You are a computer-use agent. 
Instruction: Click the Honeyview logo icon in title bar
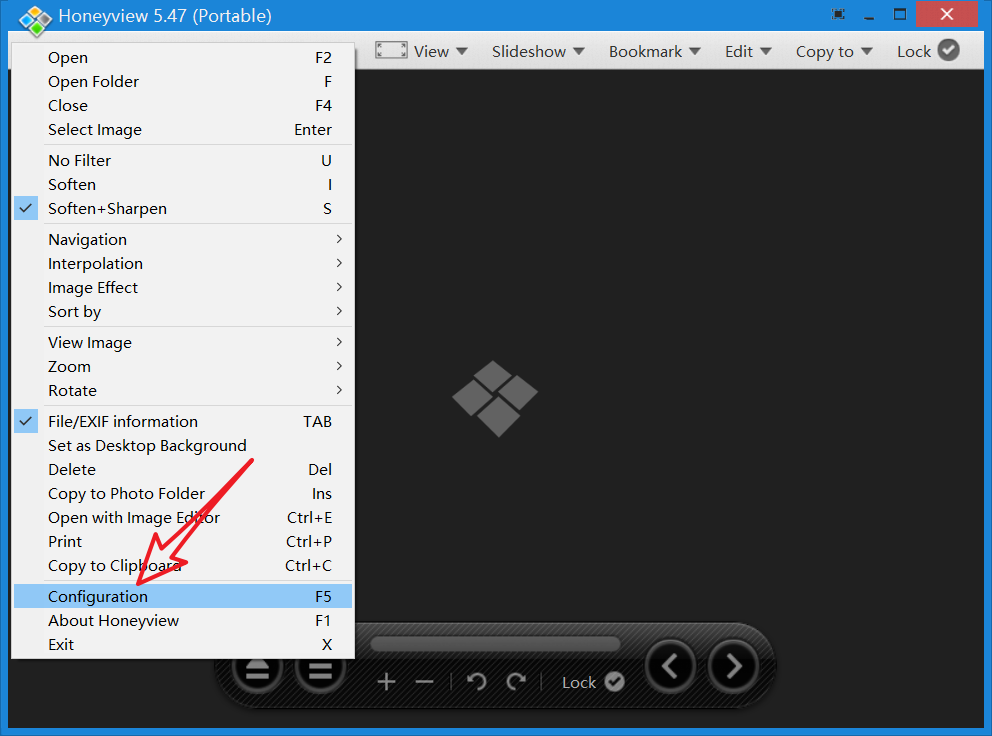(35, 20)
